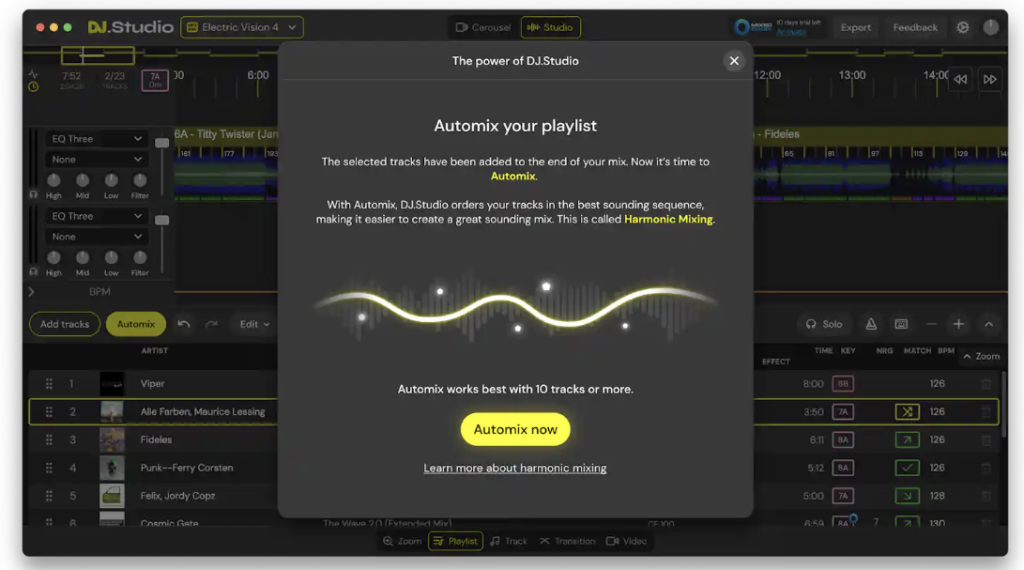Delete the Viper track via trash icon
The image size is (1024, 570).
click(986, 384)
